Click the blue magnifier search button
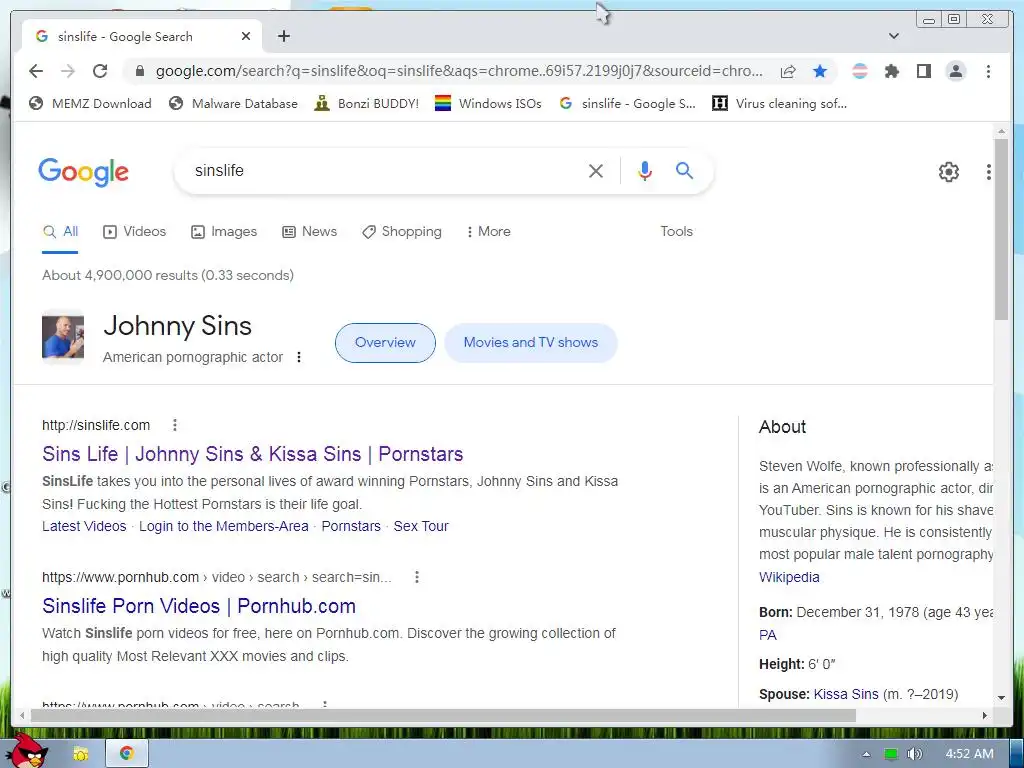 [684, 170]
